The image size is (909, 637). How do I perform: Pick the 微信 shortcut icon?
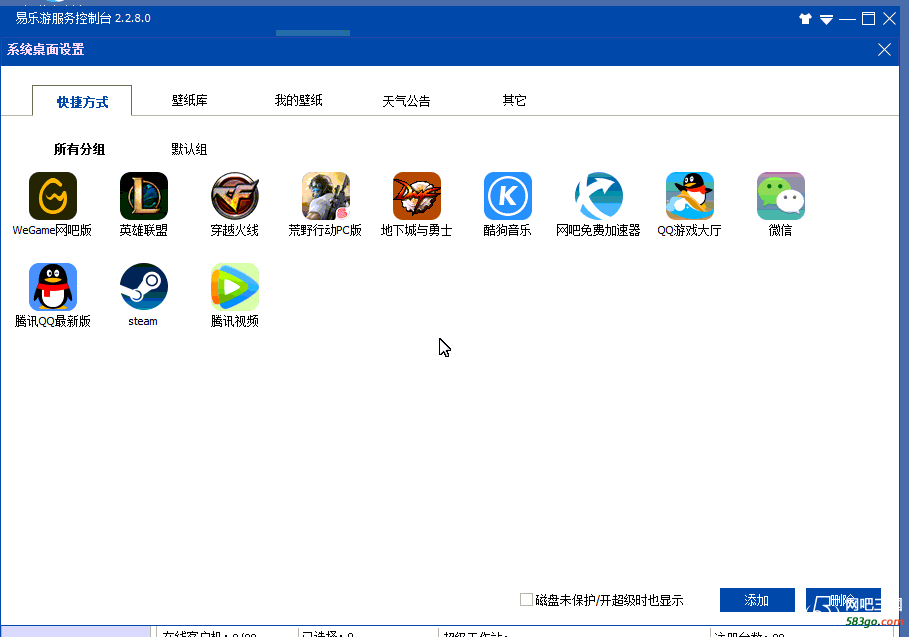(781, 196)
